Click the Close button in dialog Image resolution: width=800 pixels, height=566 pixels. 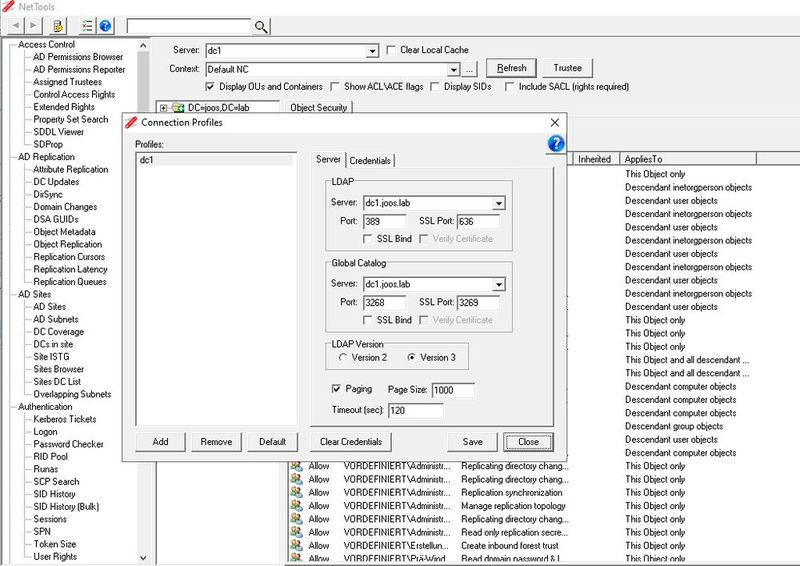click(528, 442)
